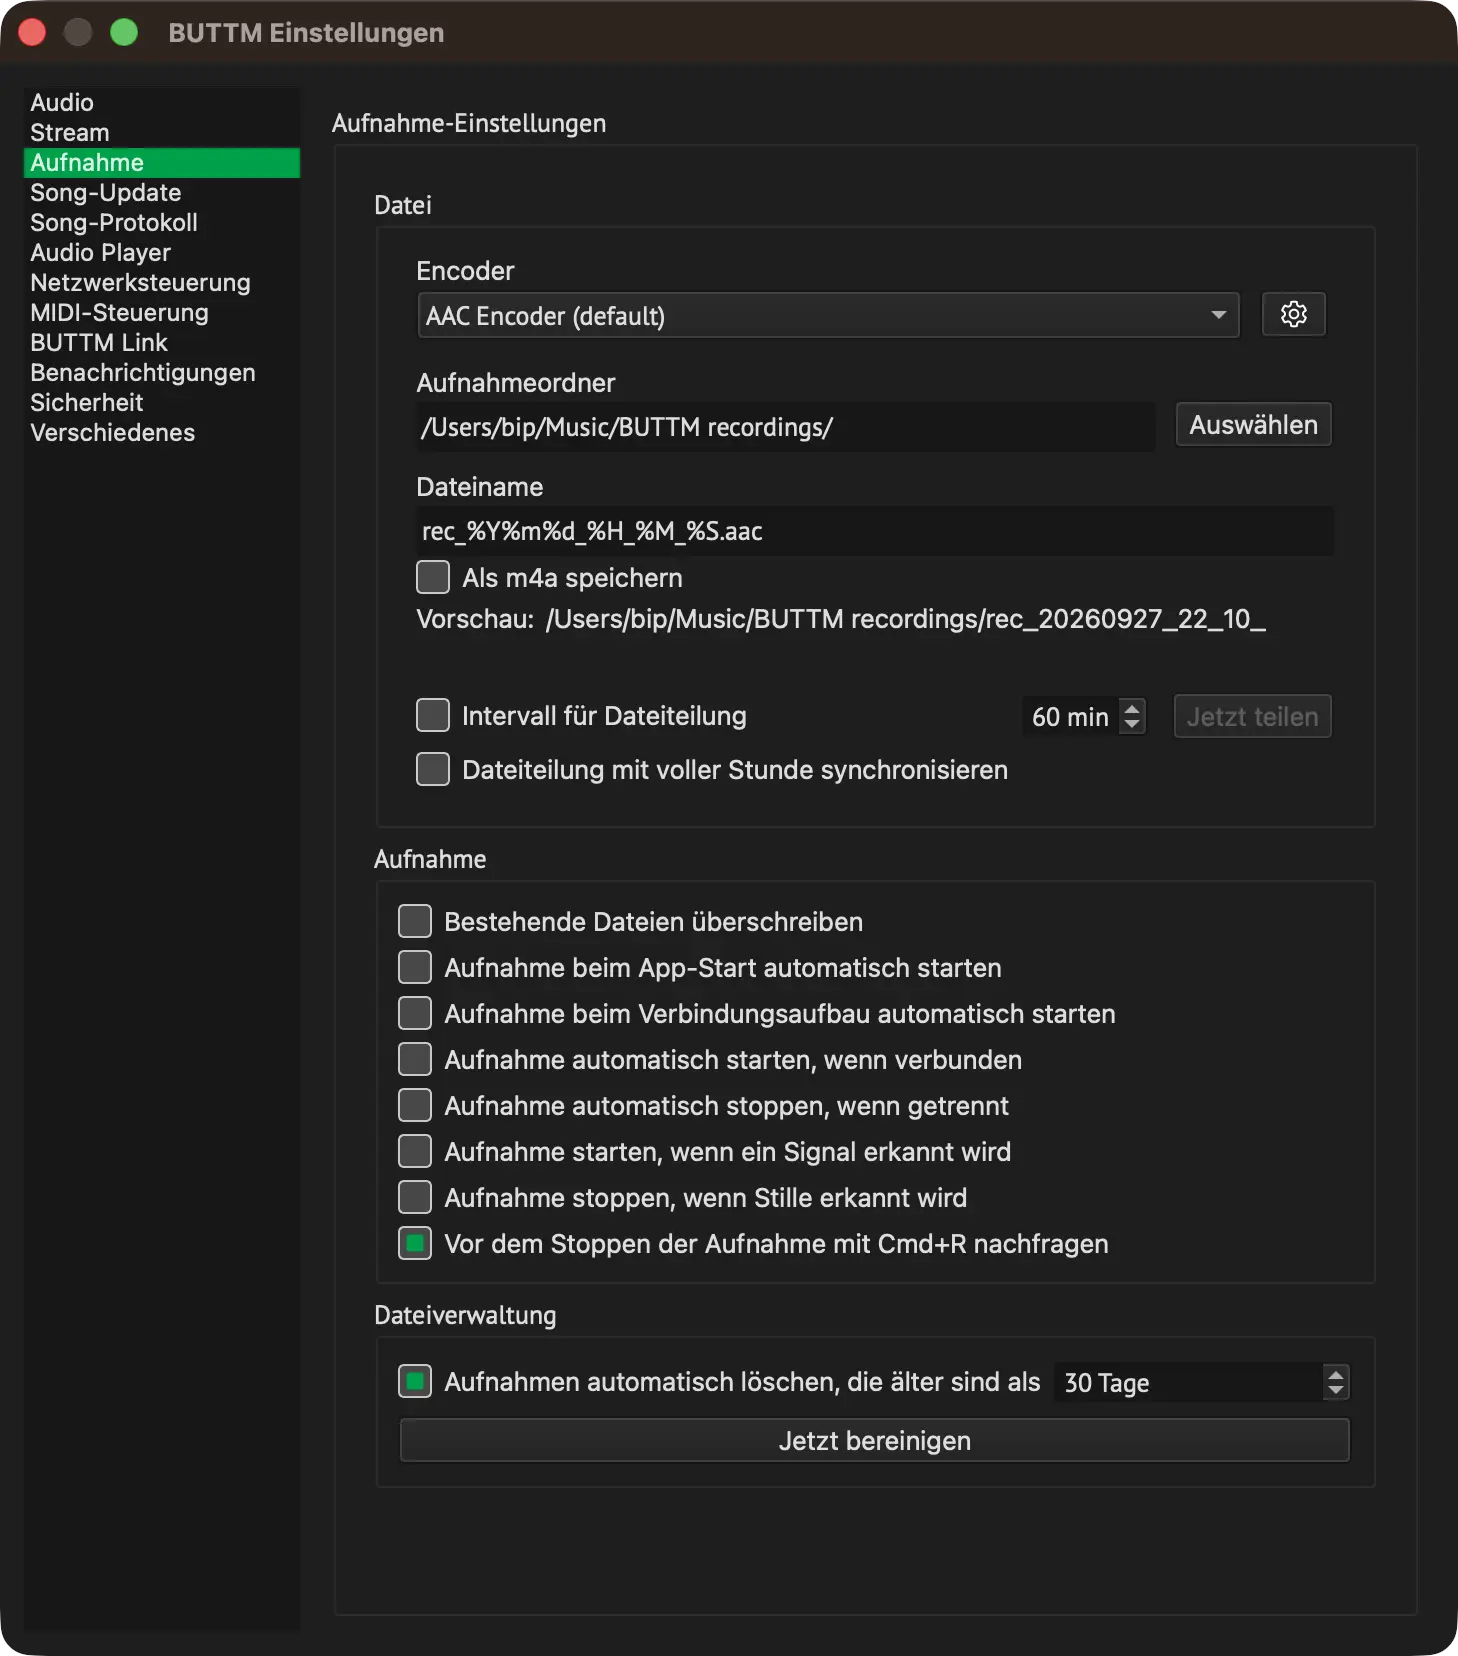Expand the Encoder dropdown
The height and width of the screenshot is (1656, 1458).
click(x=828, y=315)
